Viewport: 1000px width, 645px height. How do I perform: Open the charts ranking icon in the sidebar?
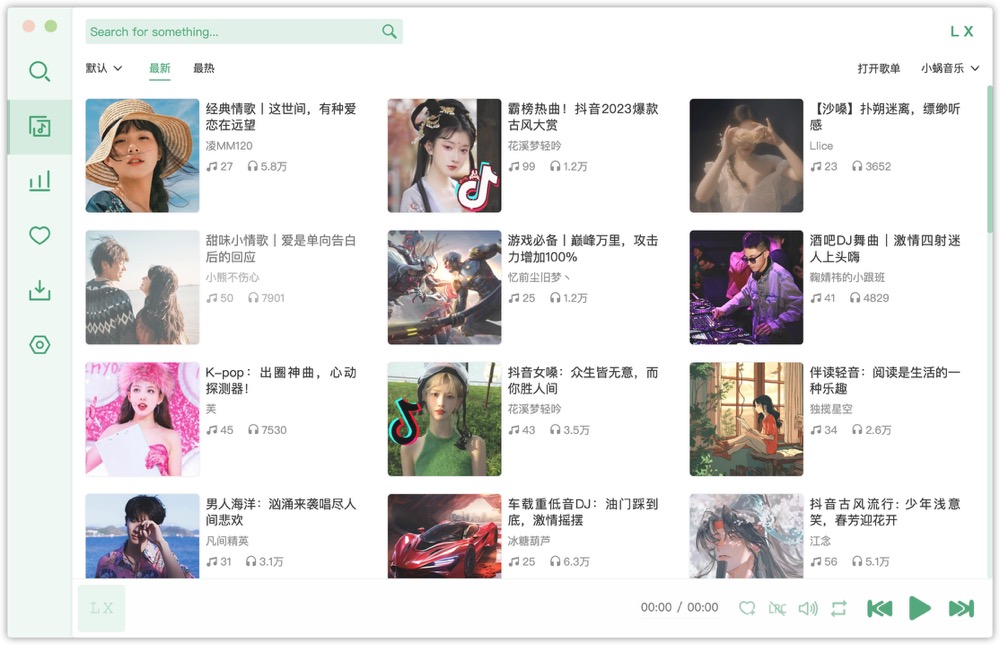coord(39,181)
